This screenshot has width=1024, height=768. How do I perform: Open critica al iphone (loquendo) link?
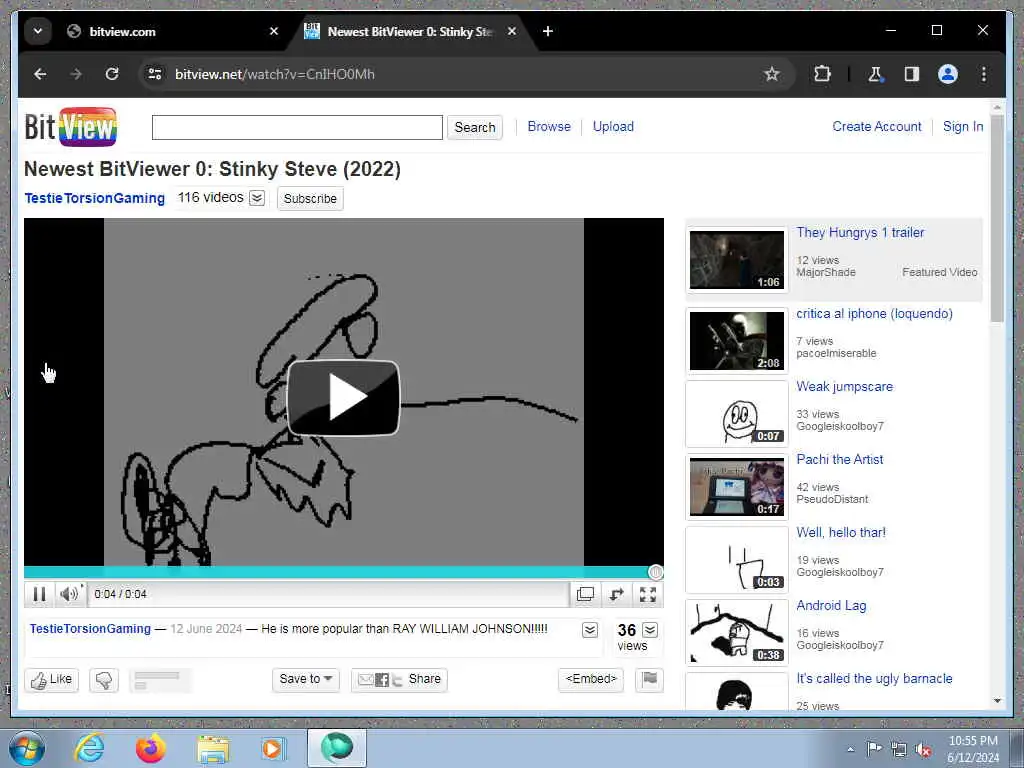(x=874, y=314)
